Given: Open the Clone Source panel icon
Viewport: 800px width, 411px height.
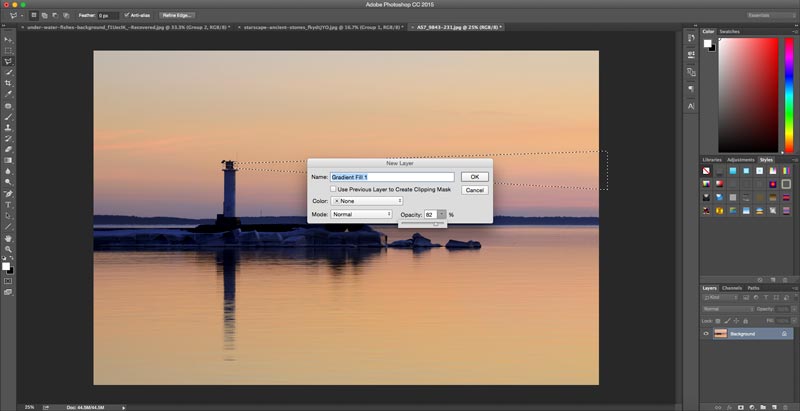Looking at the screenshot, I should (x=691, y=72).
